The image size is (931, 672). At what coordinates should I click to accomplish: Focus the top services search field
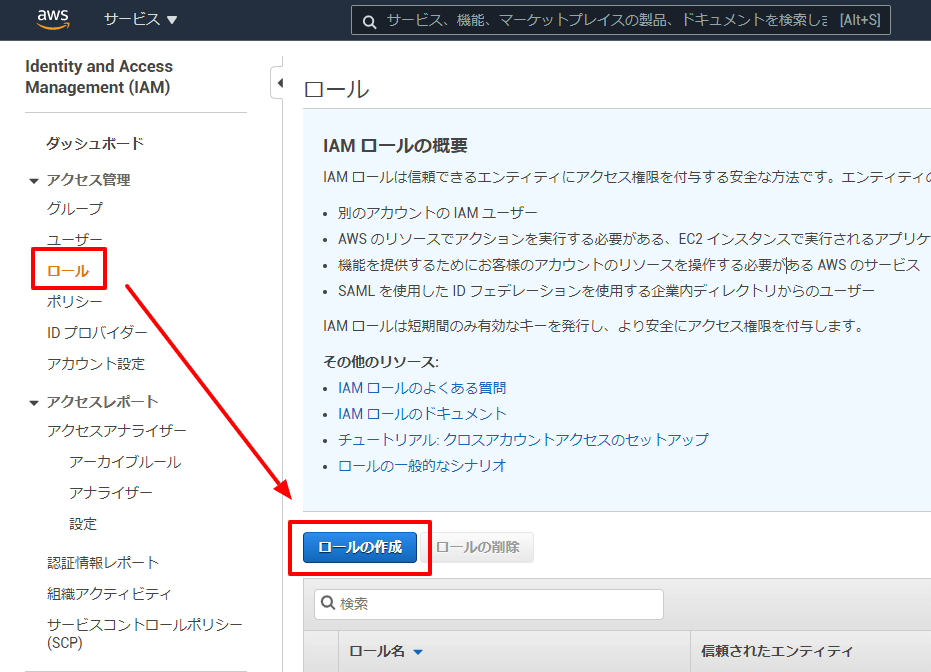620,20
